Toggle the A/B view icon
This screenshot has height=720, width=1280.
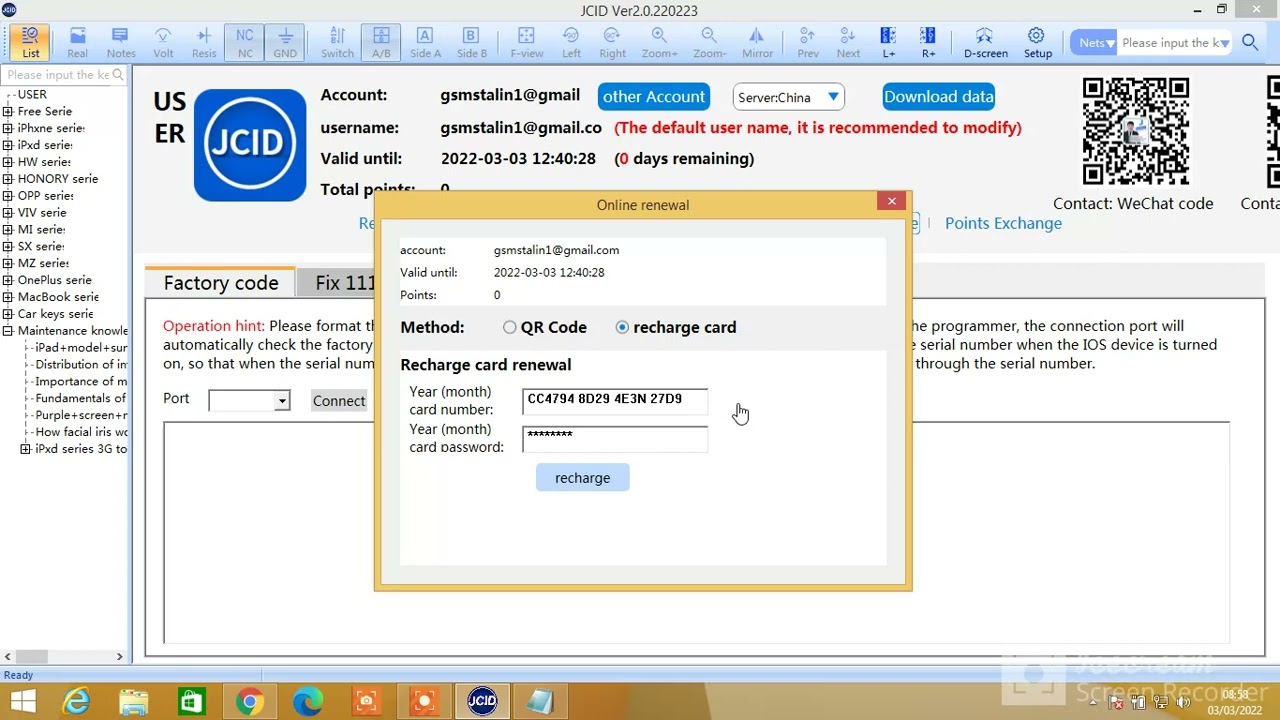point(381,43)
